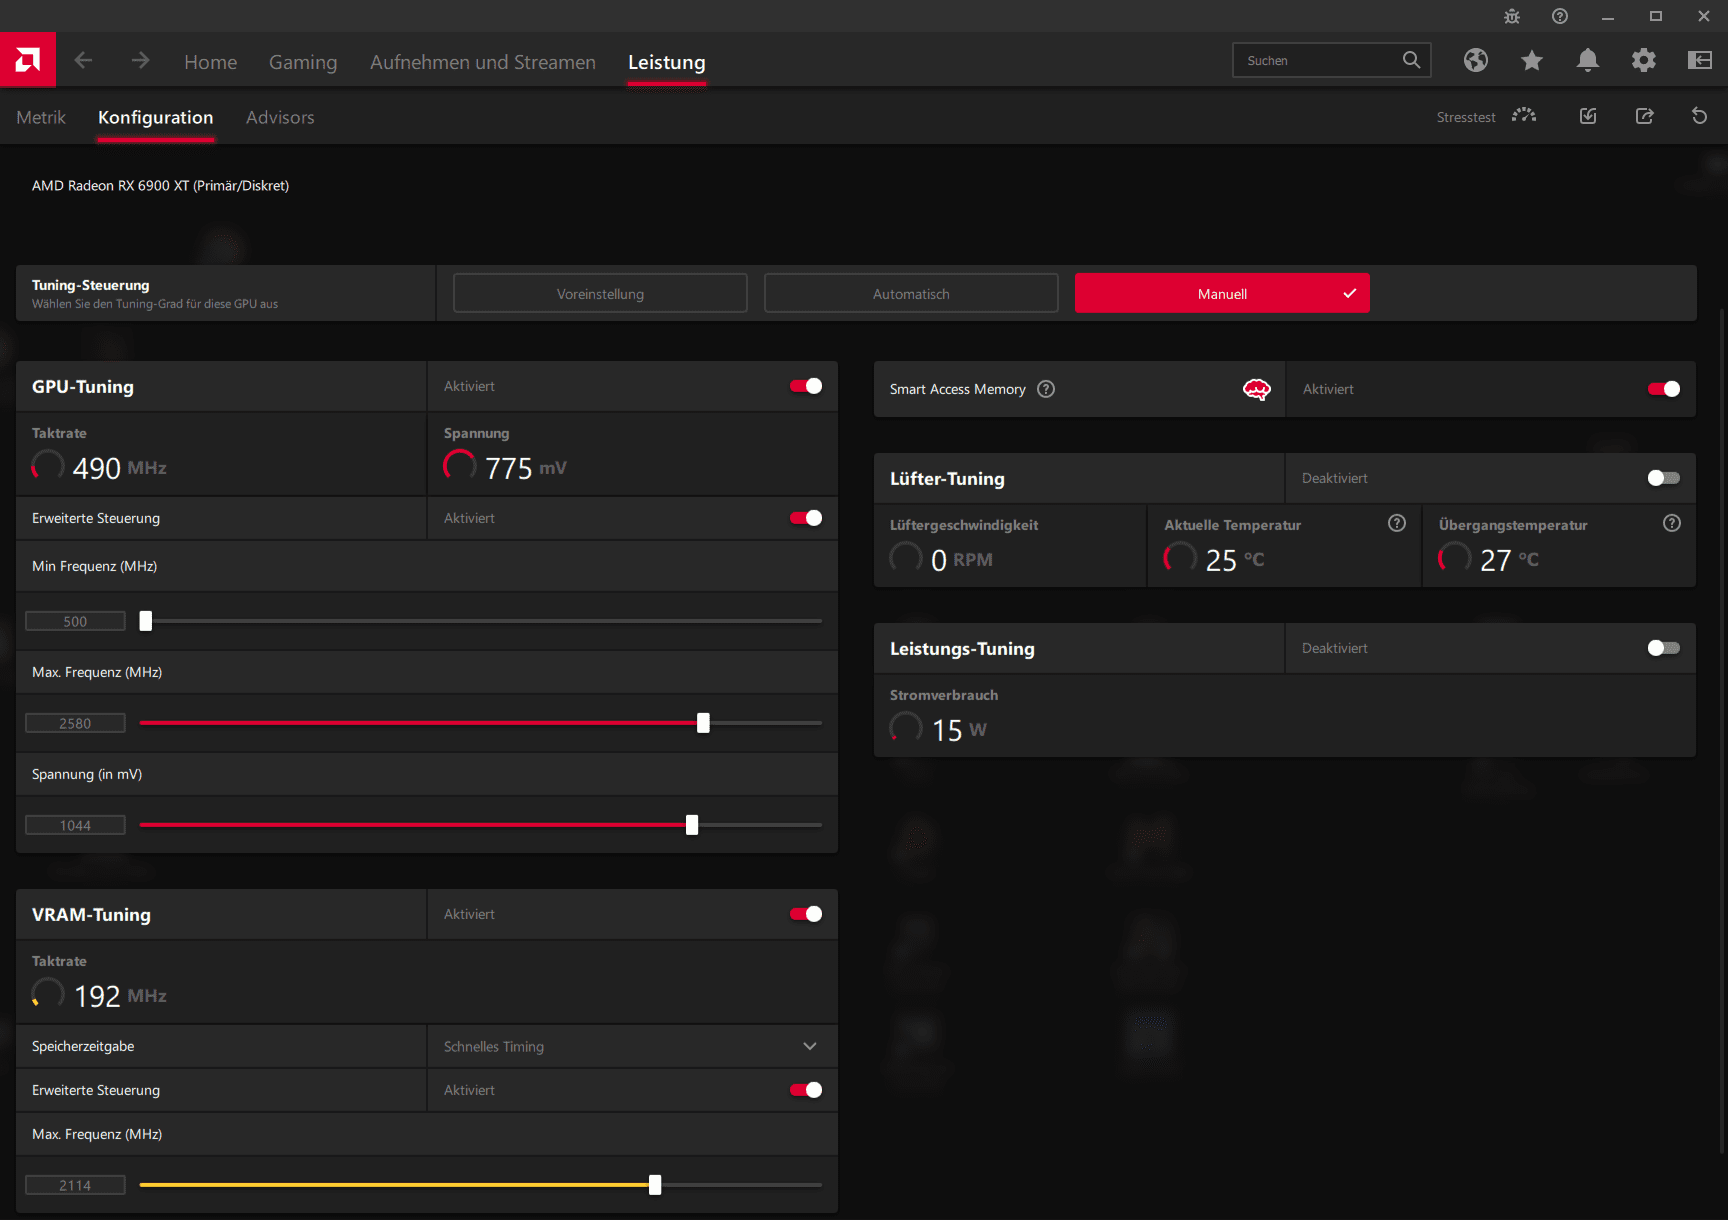Open Speicherzeitgabe Schnelles Timing dropdown
The width and height of the screenshot is (1728, 1220).
632,1046
